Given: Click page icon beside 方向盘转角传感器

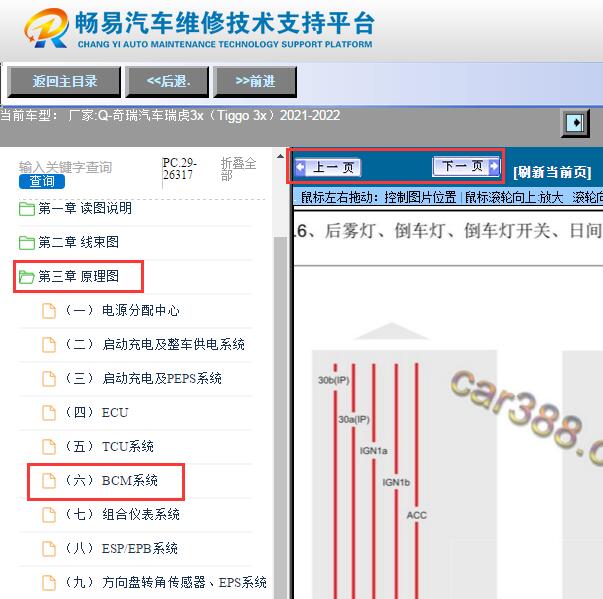Looking at the screenshot, I should tap(49, 582).
